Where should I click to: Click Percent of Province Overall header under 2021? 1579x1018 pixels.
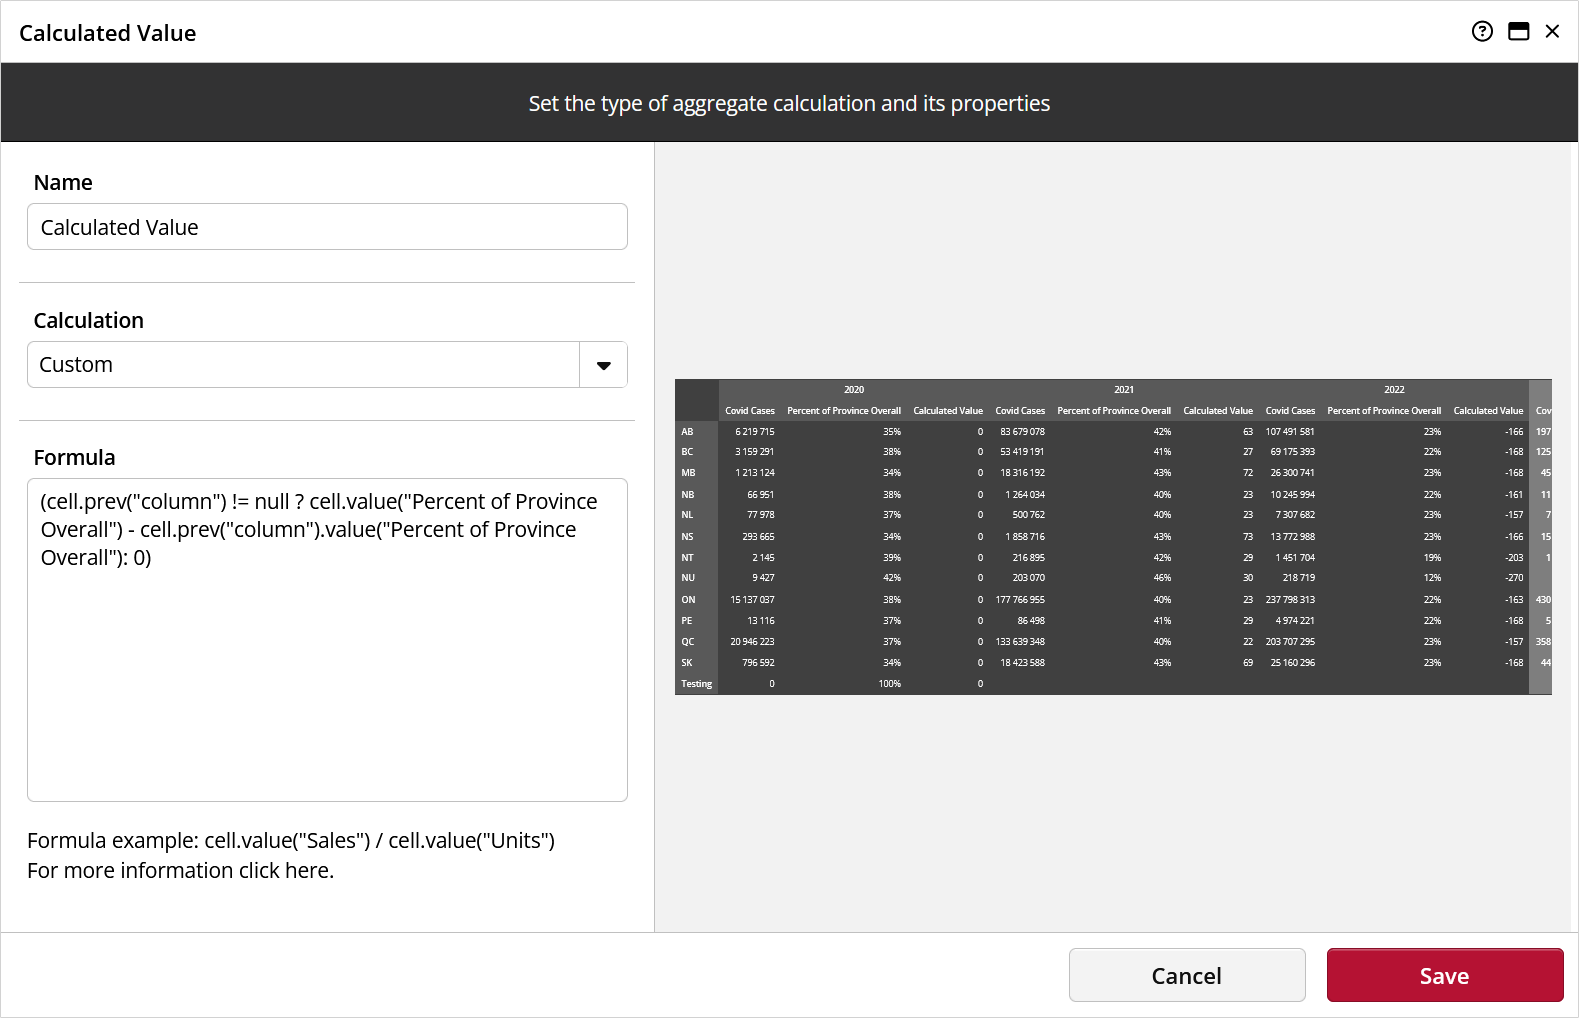pyautogui.click(x=1114, y=411)
